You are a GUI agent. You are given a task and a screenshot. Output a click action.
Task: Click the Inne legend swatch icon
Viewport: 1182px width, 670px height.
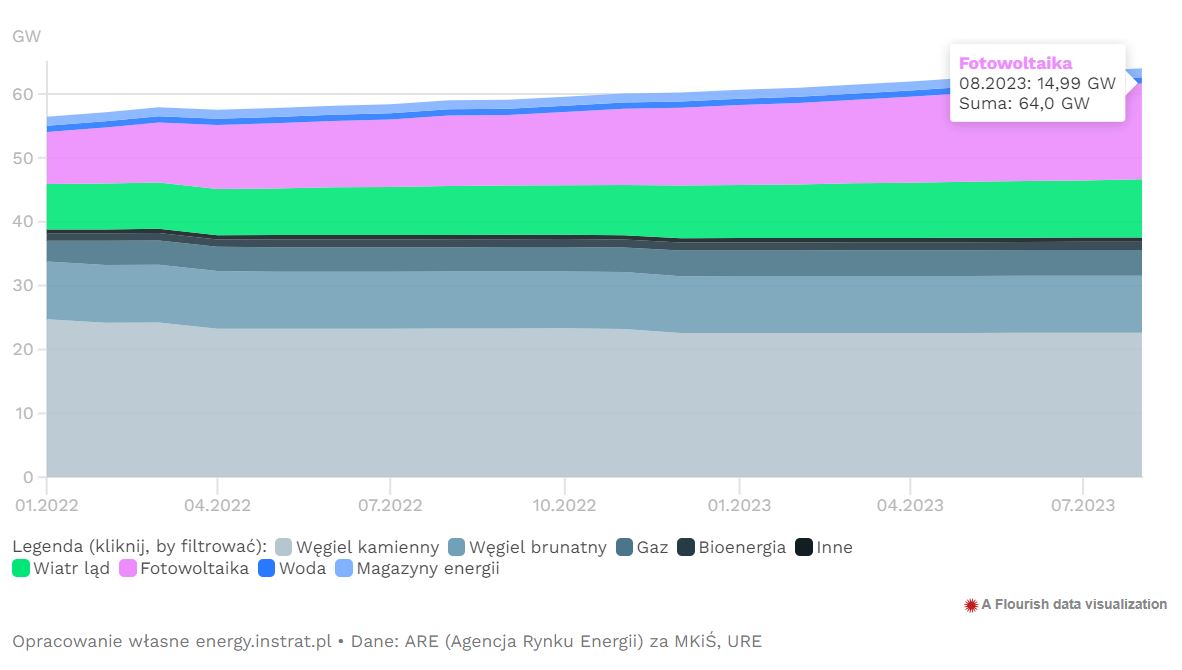click(804, 547)
